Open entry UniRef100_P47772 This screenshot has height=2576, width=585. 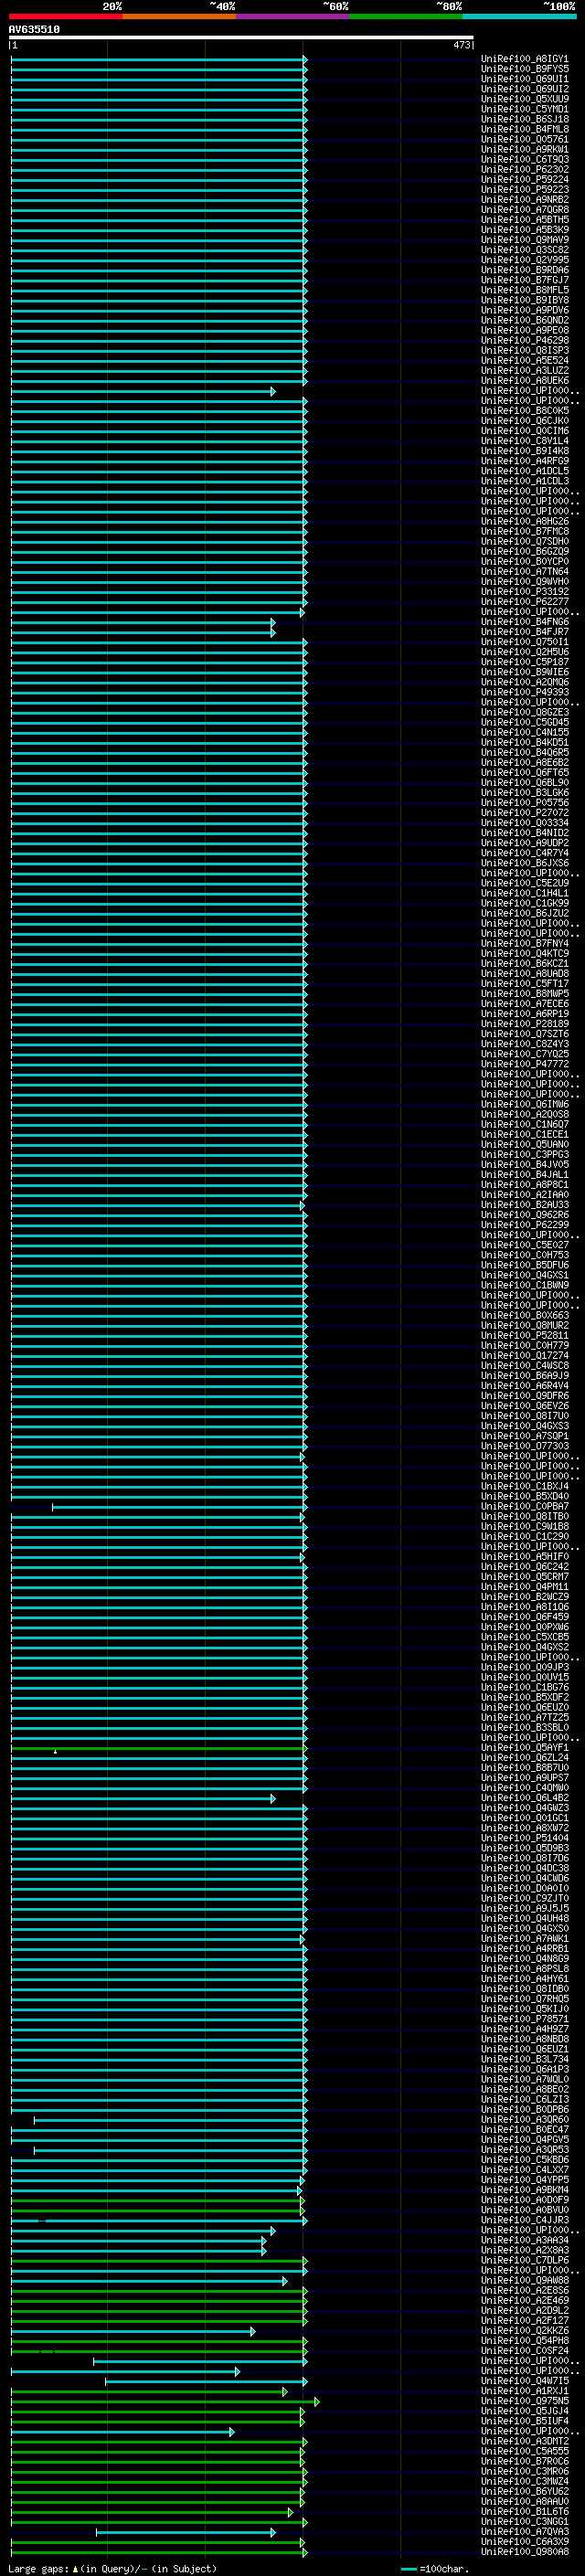click(x=525, y=1065)
